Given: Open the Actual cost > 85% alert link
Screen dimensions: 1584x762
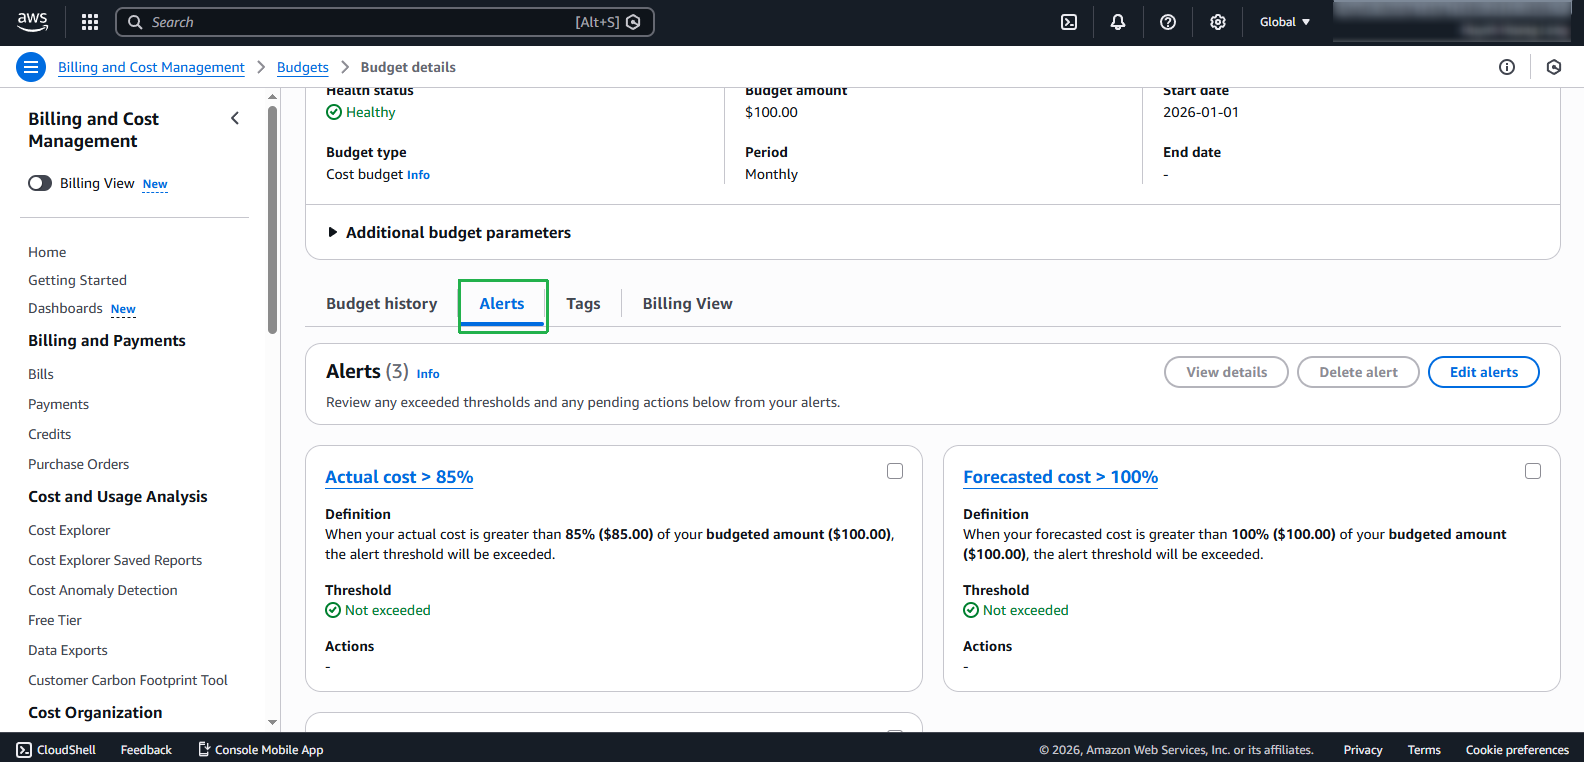Looking at the screenshot, I should coord(399,477).
